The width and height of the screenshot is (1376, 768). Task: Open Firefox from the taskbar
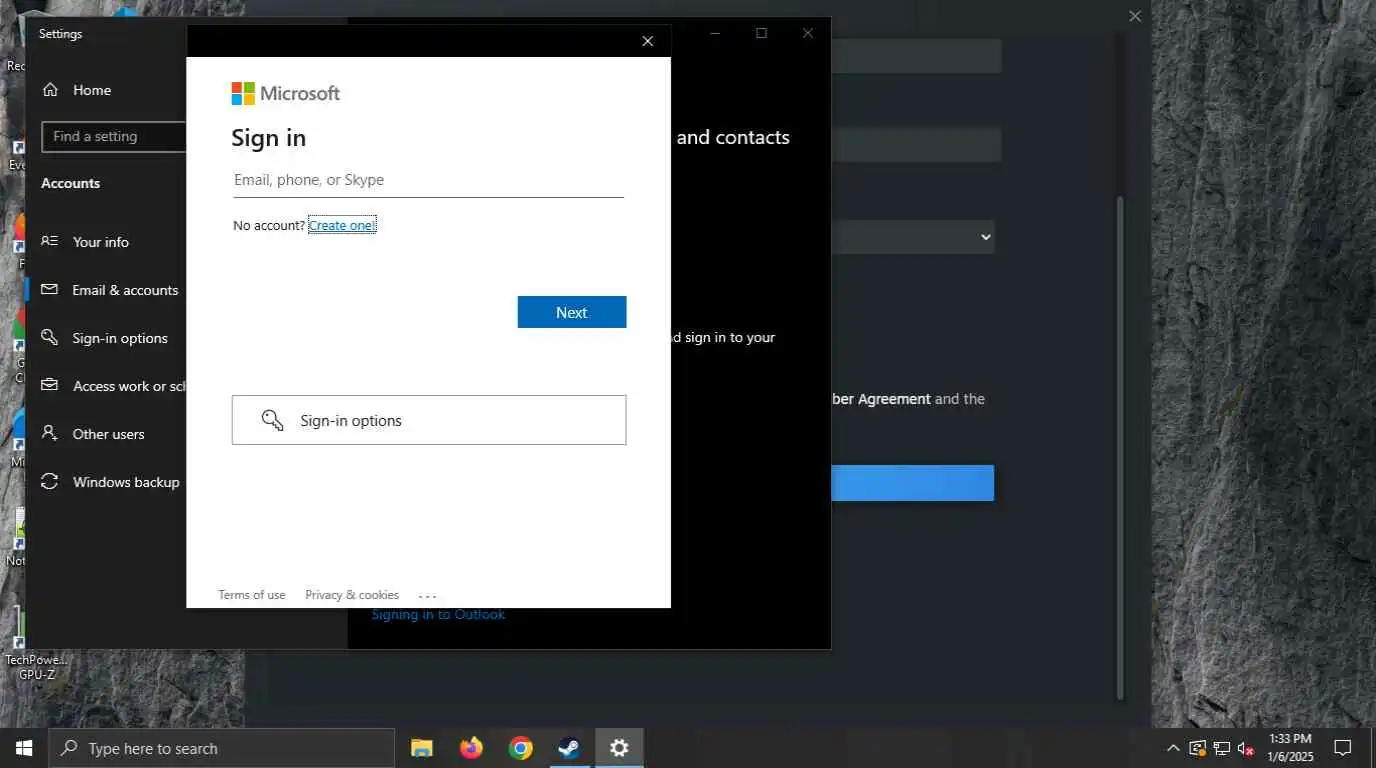[471, 748]
